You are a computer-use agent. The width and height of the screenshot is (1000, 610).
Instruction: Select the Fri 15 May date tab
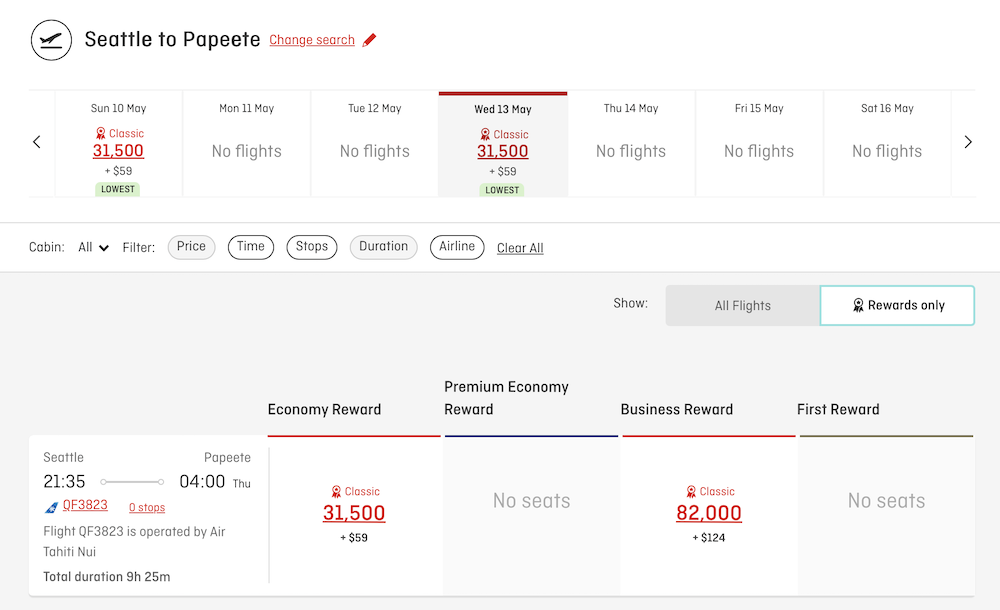point(759,144)
